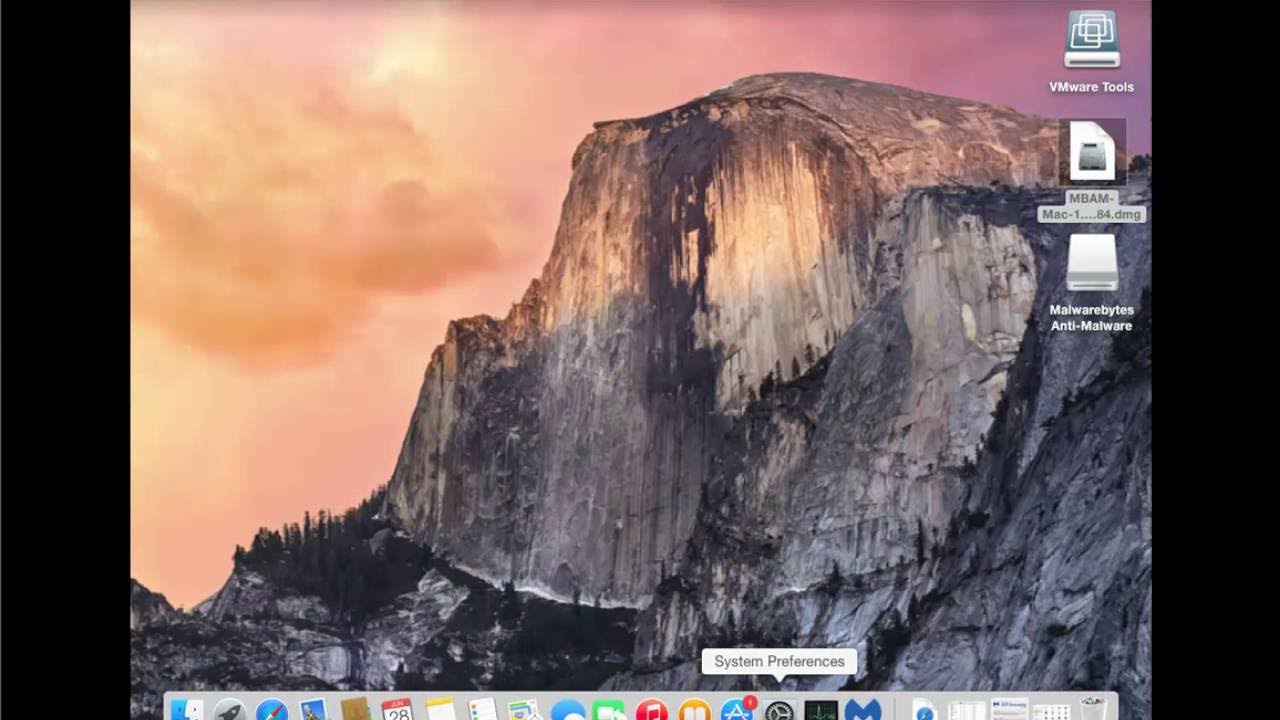Image resolution: width=1280 pixels, height=720 pixels.
Task: Open the Trash in the Dock
Action: 1093,709
